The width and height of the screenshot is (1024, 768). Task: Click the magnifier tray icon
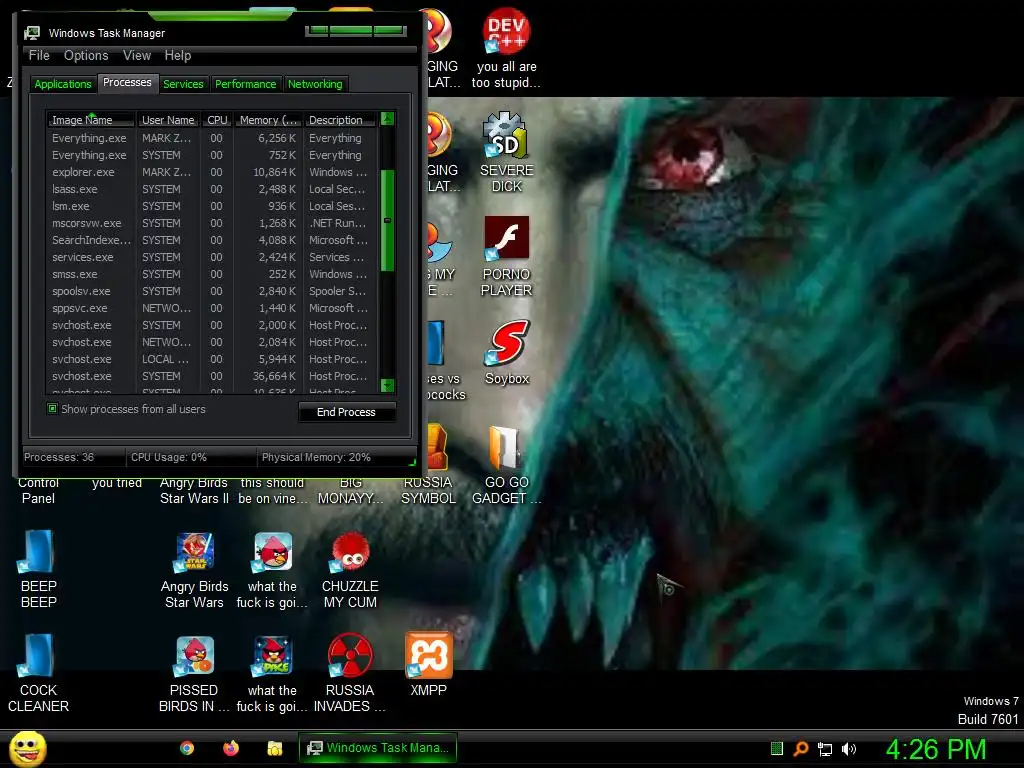[801, 748]
